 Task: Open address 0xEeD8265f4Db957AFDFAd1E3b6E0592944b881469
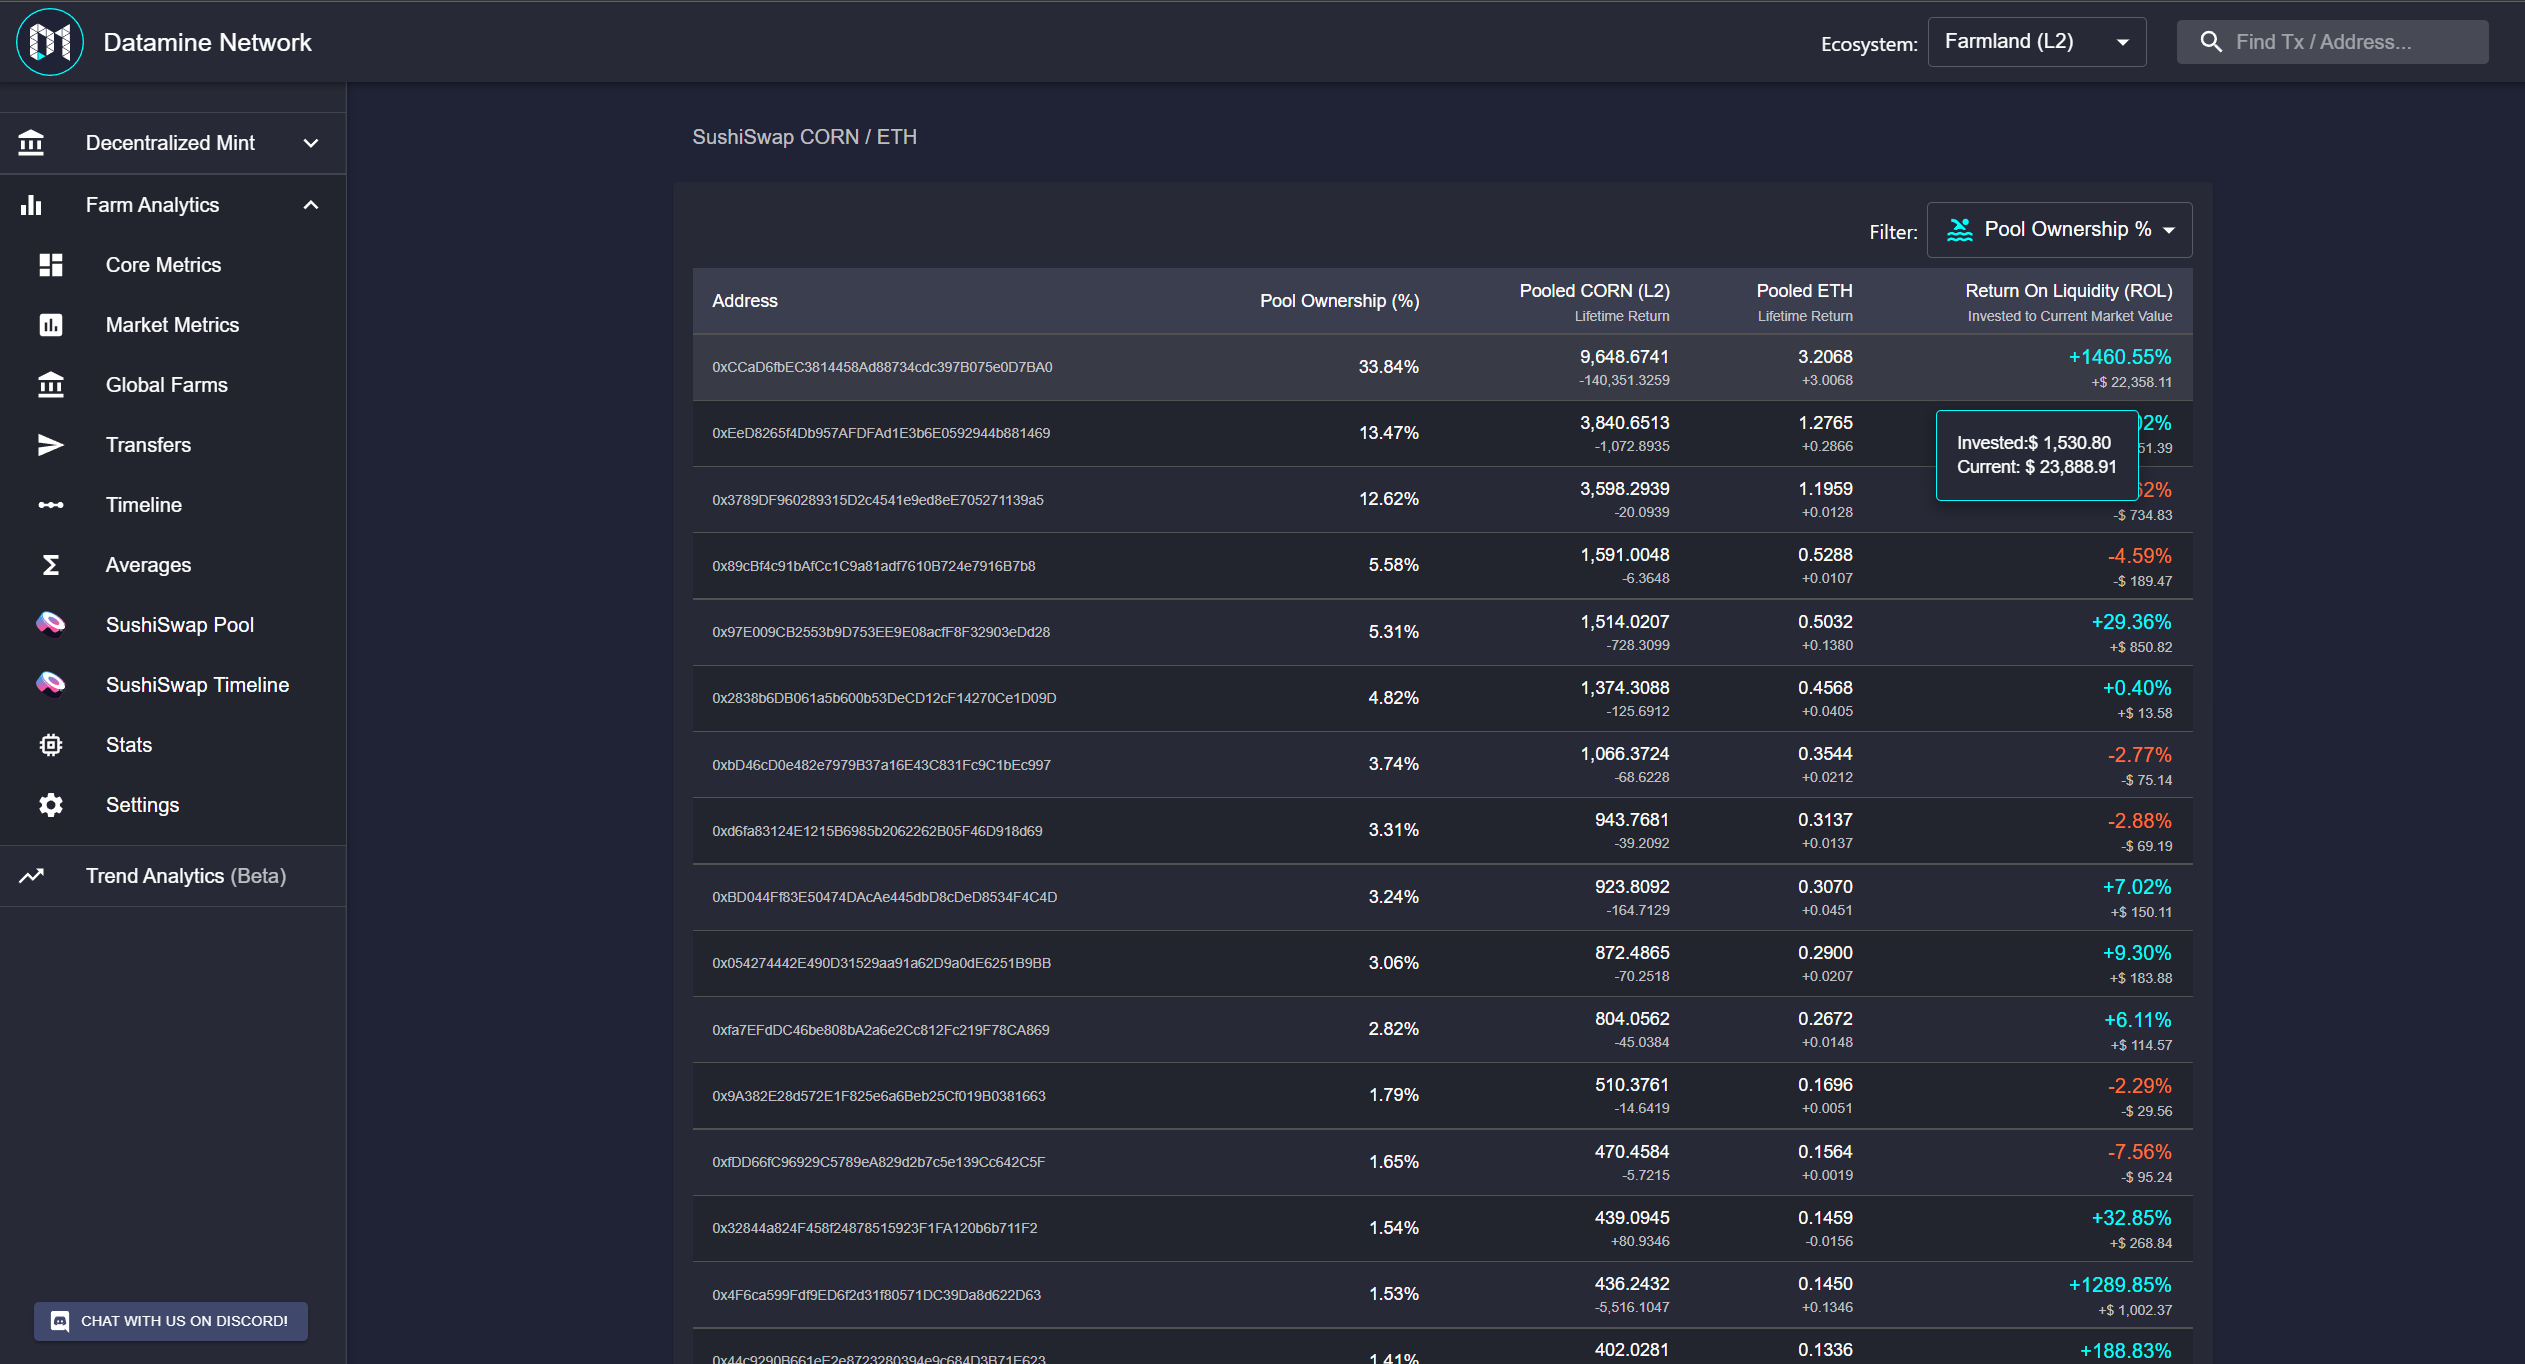[x=881, y=433]
